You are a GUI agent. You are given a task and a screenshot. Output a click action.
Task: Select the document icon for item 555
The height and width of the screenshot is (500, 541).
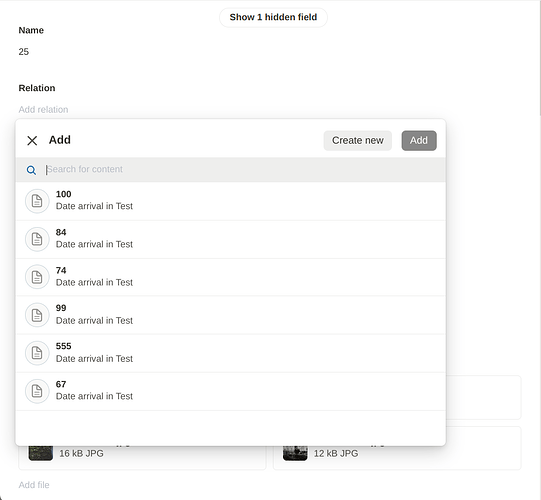tap(37, 353)
